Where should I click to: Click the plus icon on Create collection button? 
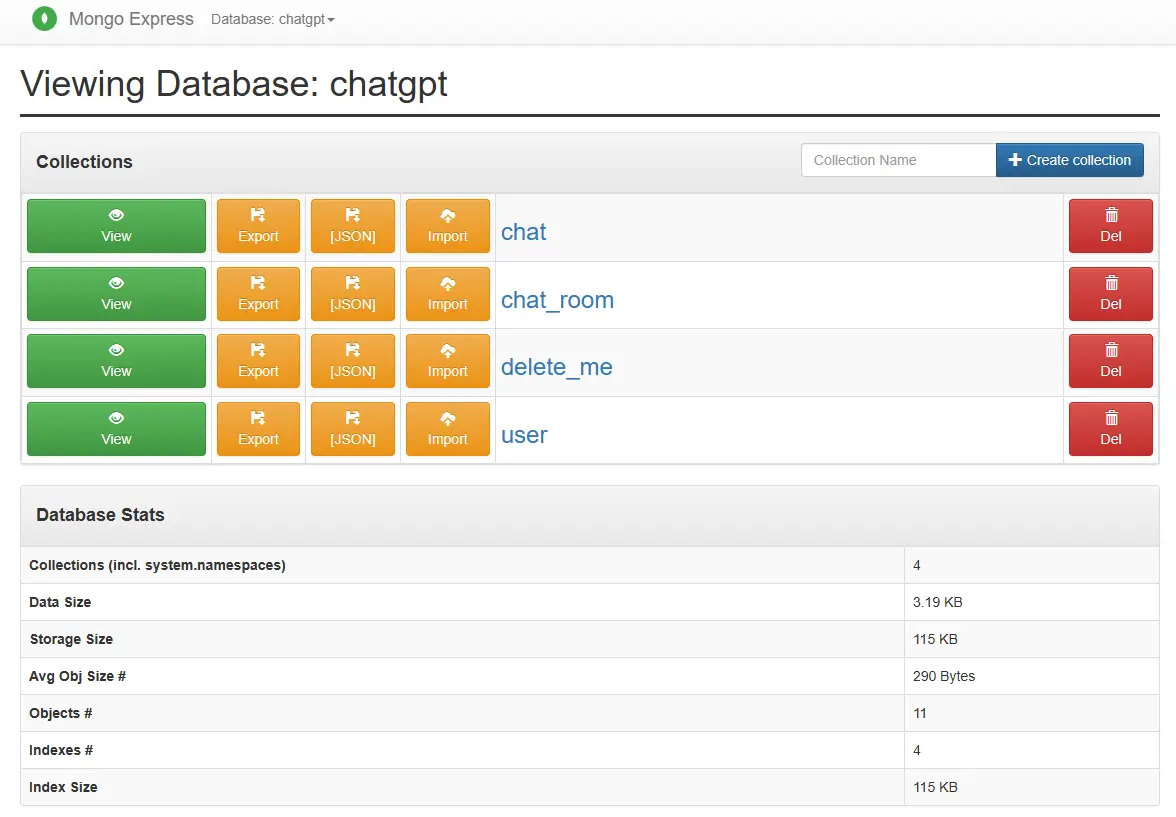tap(1014, 159)
